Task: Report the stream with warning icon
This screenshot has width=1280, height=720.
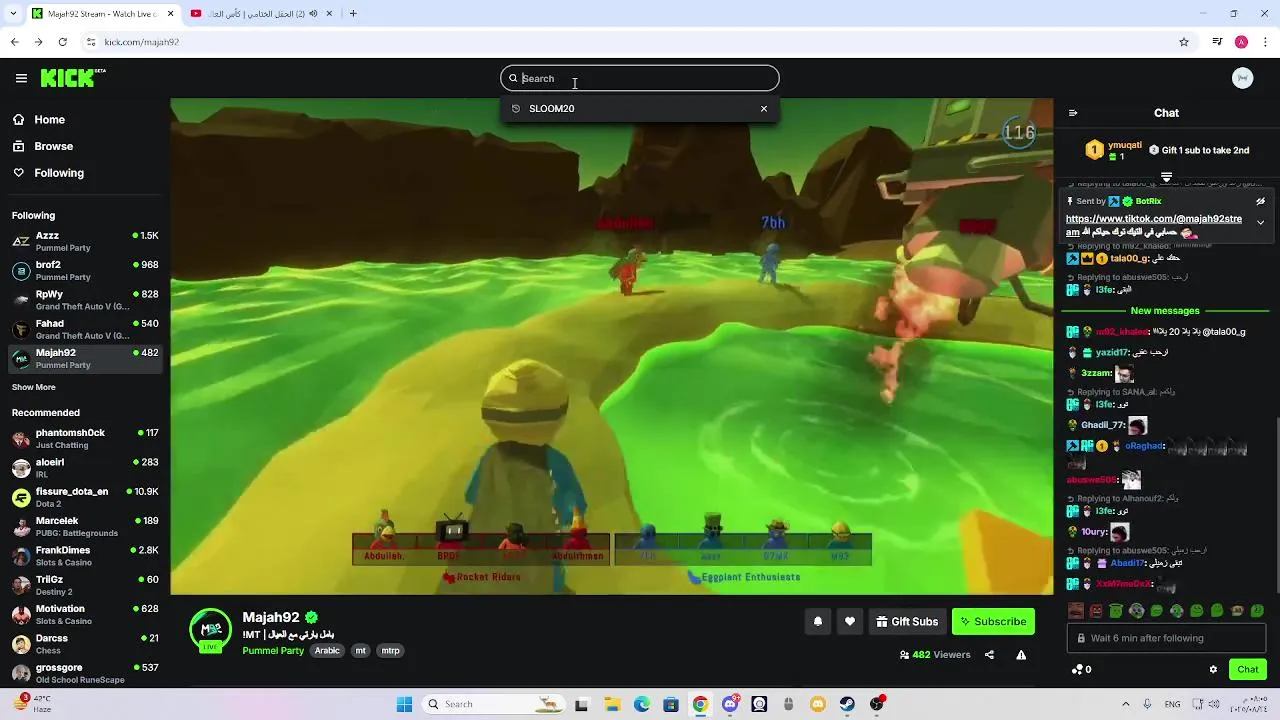Action: click(x=1021, y=655)
